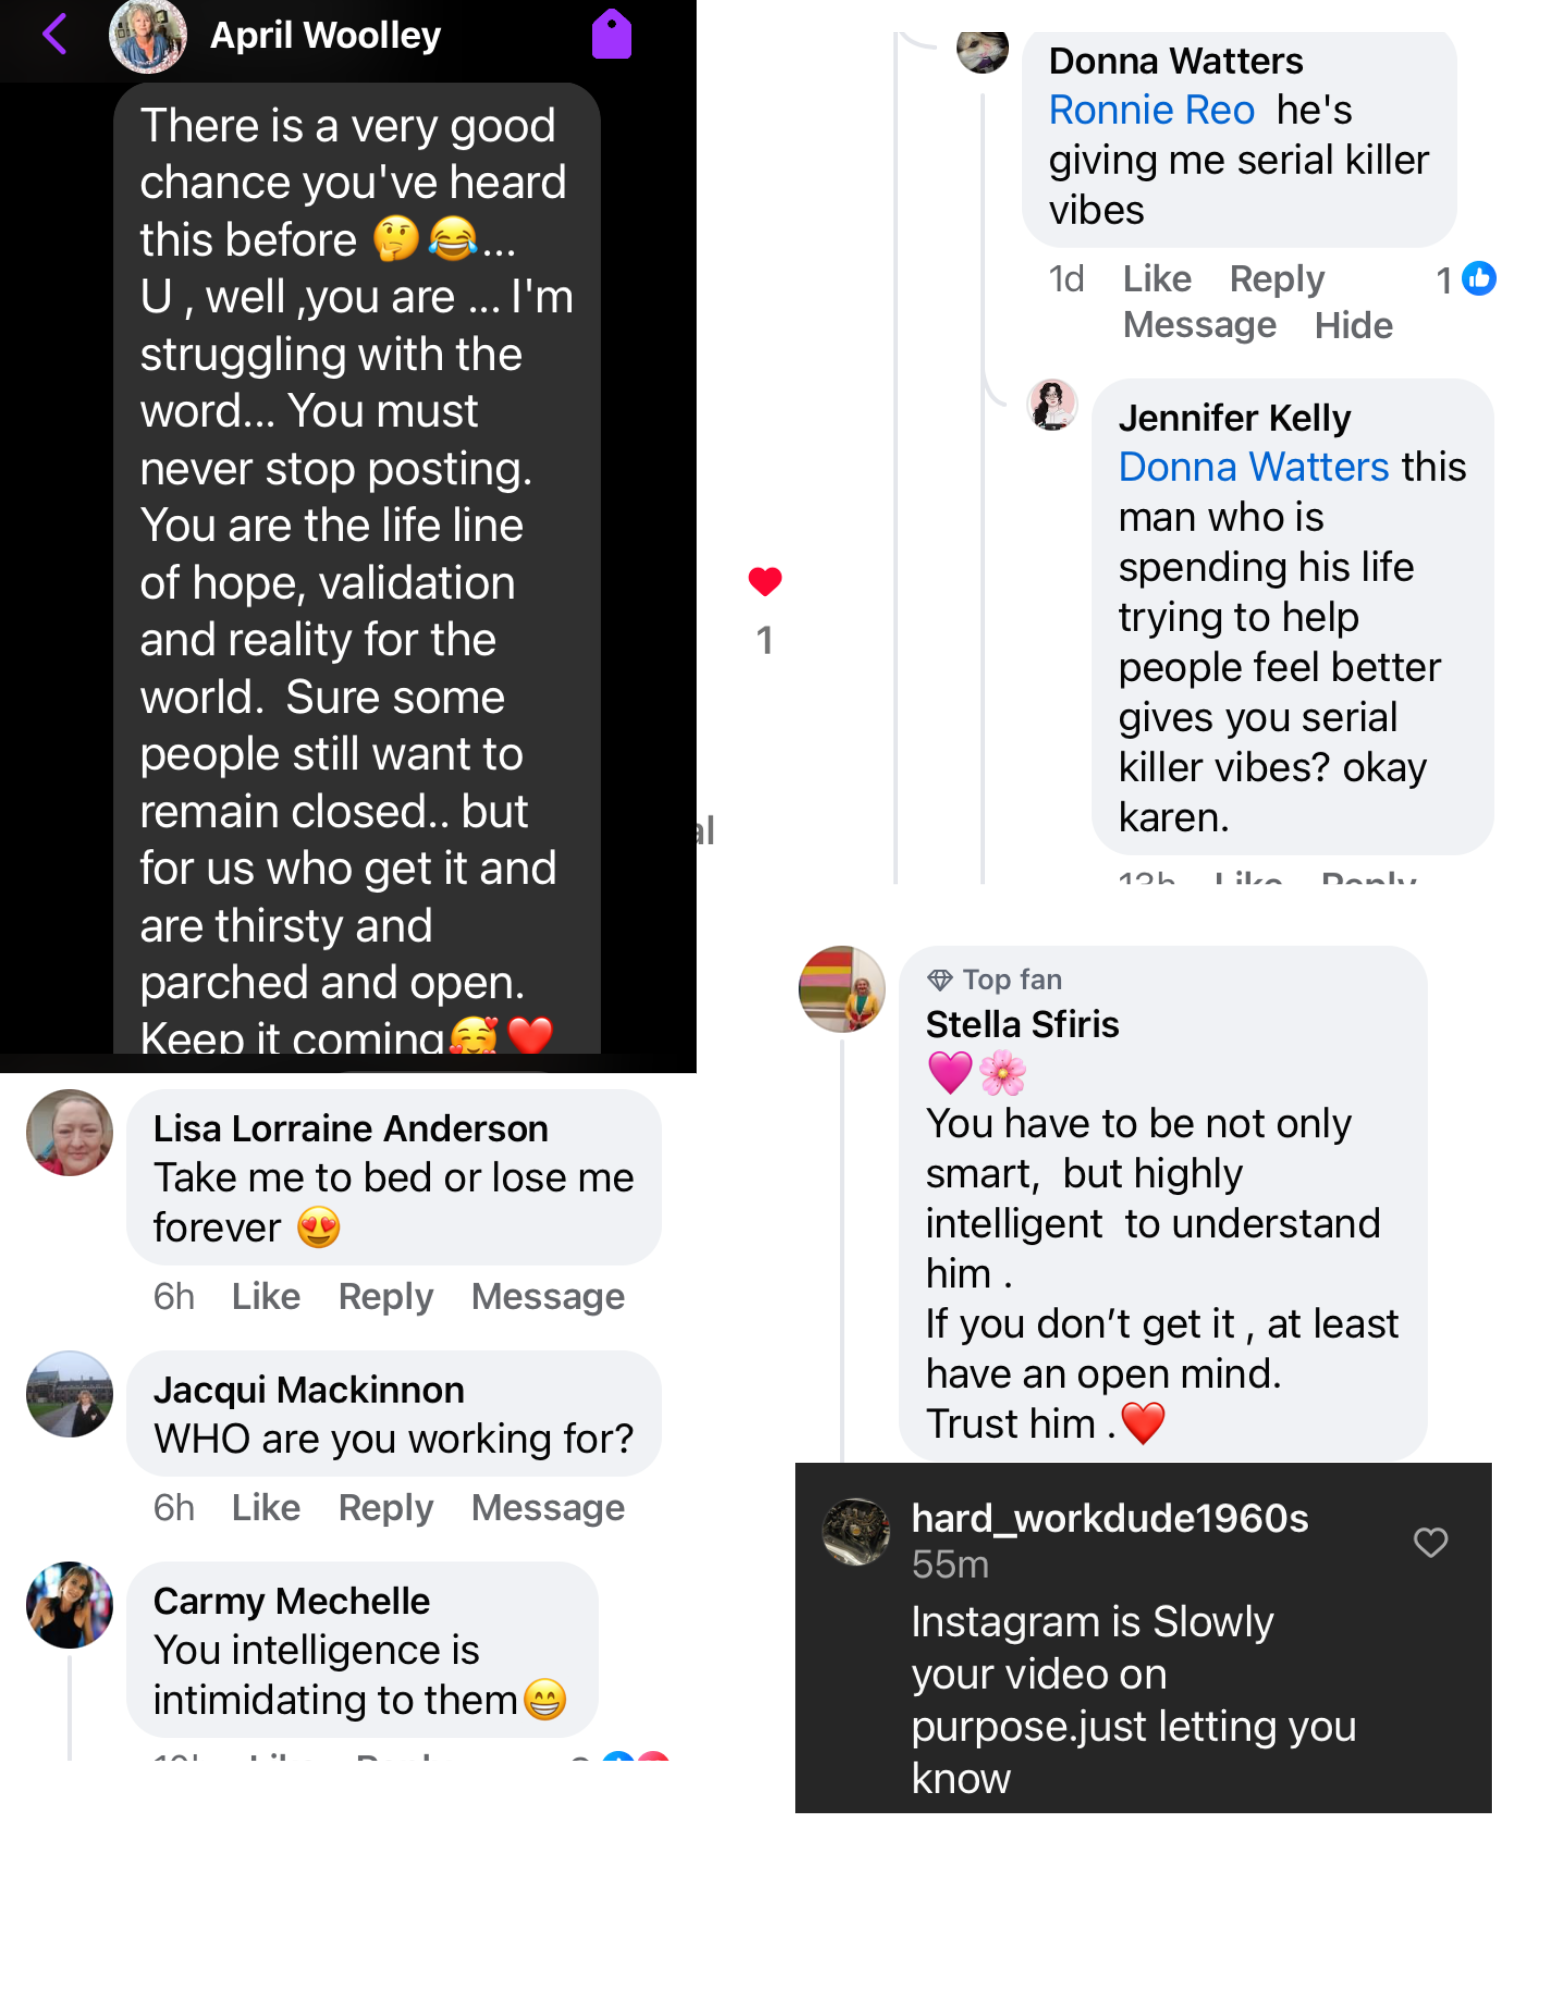The image size is (1545, 2000).
Task: Message Jacqui Mackinnon from her comment
Action: (548, 1508)
